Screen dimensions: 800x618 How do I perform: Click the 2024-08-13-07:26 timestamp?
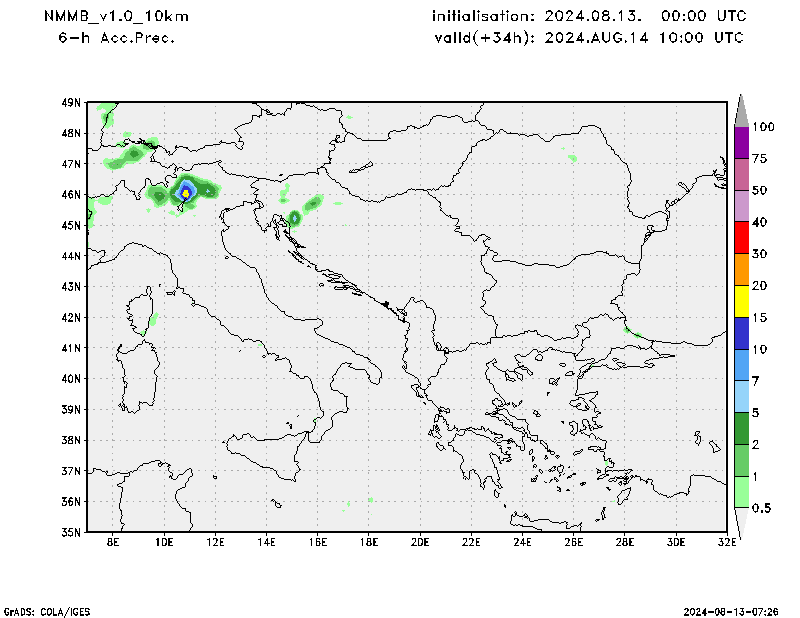(x=734, y=610)
